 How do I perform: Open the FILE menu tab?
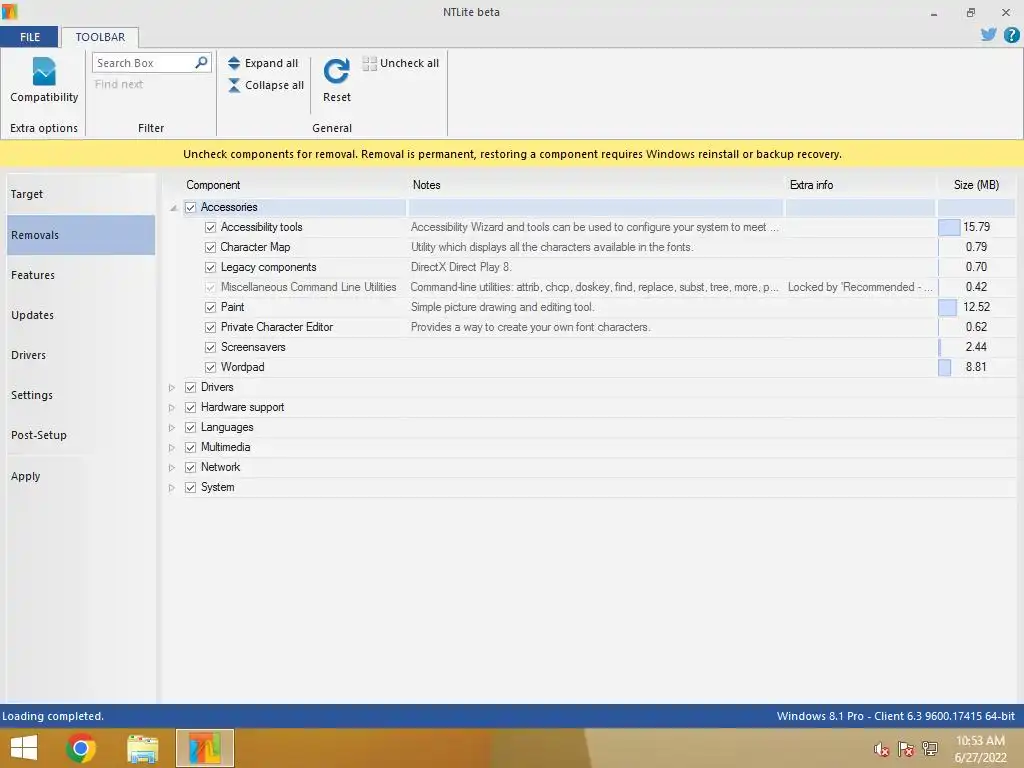[x=29, y=37]
